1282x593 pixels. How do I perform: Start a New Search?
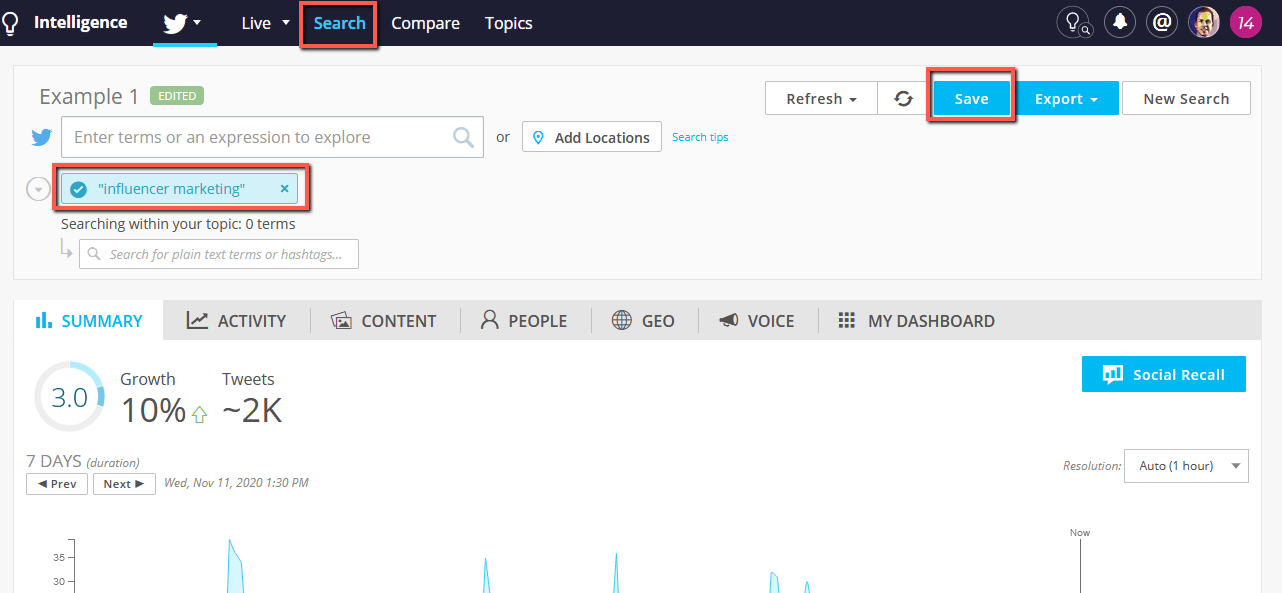click(1186, 98)
